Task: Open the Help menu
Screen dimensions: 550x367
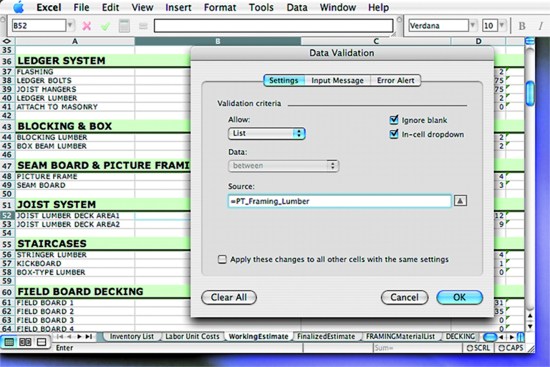Action: coord(378,7)
